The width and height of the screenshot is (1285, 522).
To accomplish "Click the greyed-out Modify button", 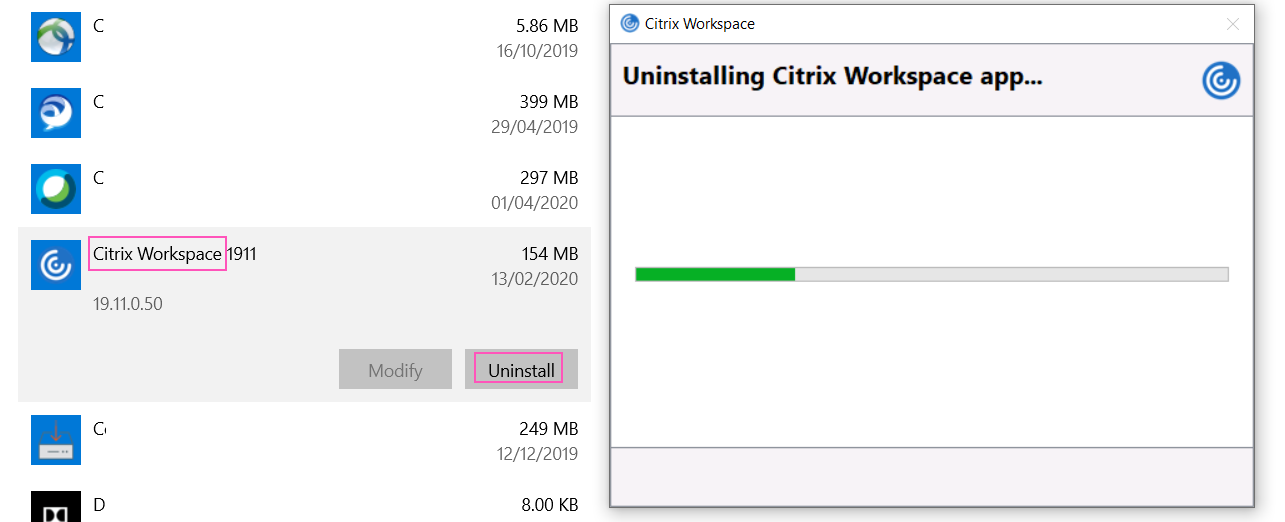I will [395, 369].
